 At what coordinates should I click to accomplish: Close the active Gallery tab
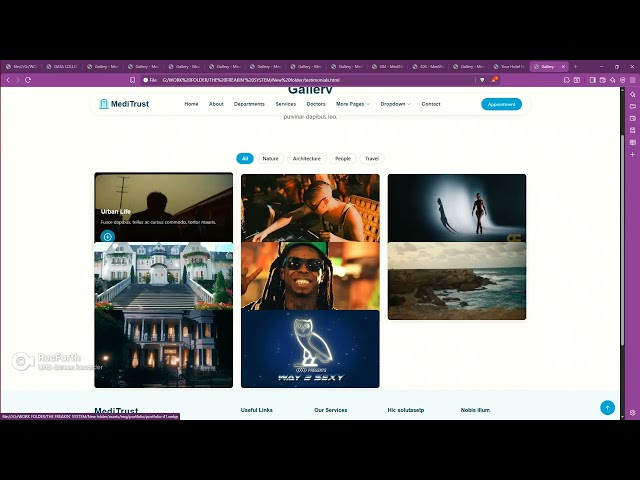[563, 67]
